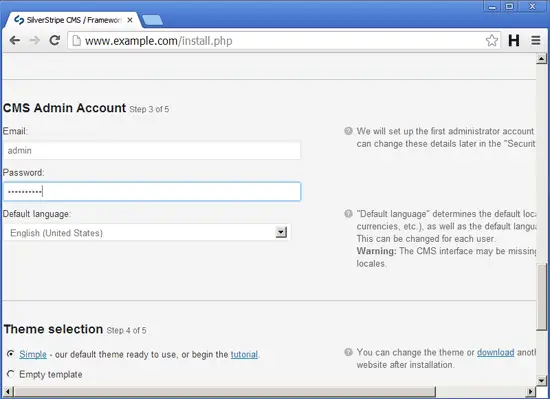Image resolution: width=550 pixels, height=399 pixels.
Task: Click the vertical scrollbar down arrow
Action: pos(541,380)
